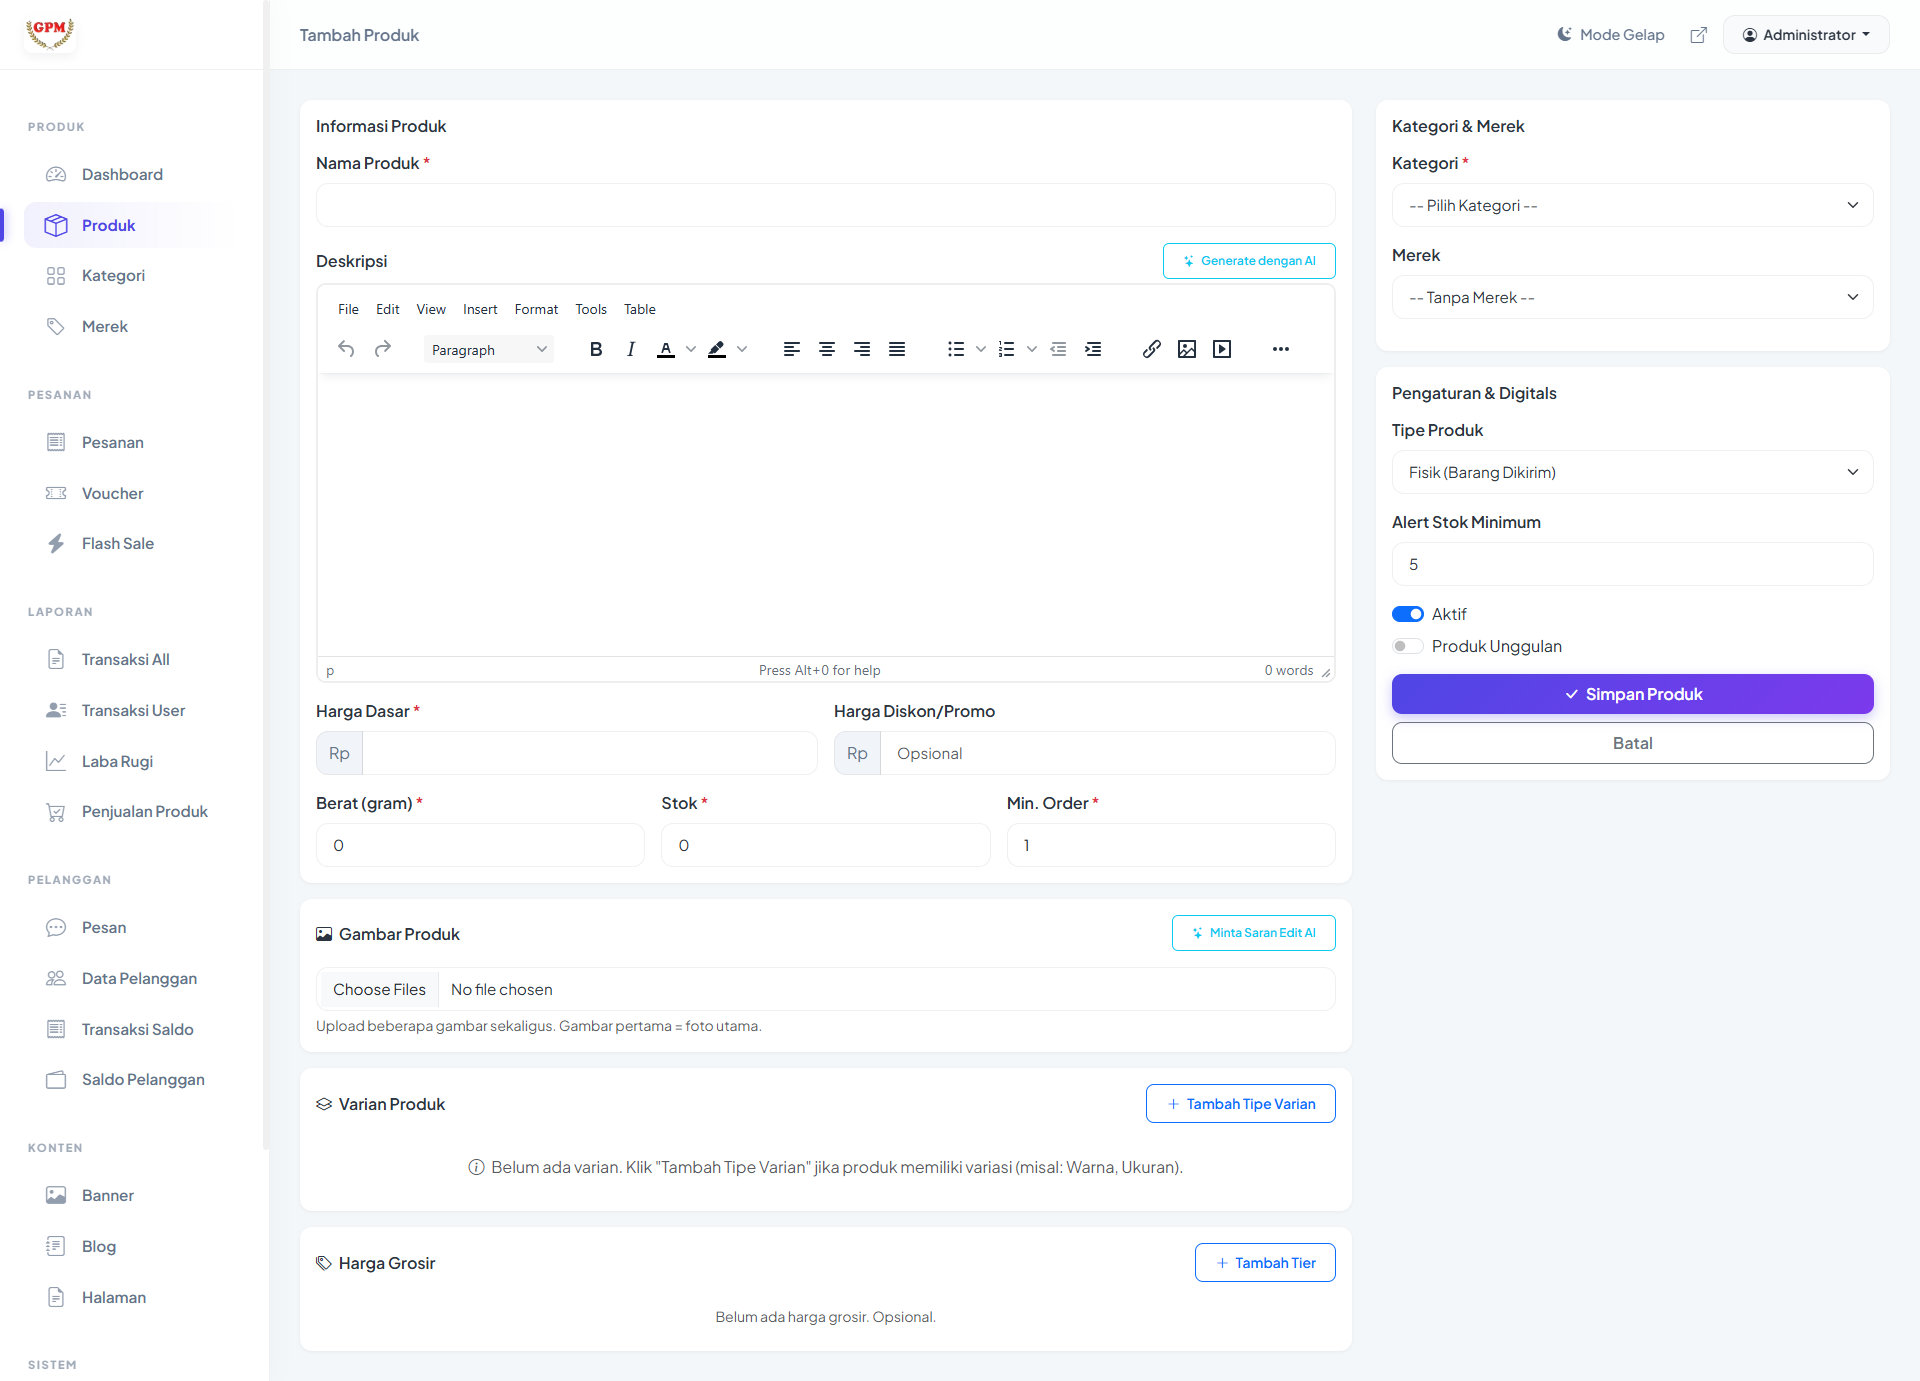Image resolution: width=1920 pixels, height=1381 pixels.
Task: Toggle italic text in editor toolbar
Action: [x=631, y=349]
